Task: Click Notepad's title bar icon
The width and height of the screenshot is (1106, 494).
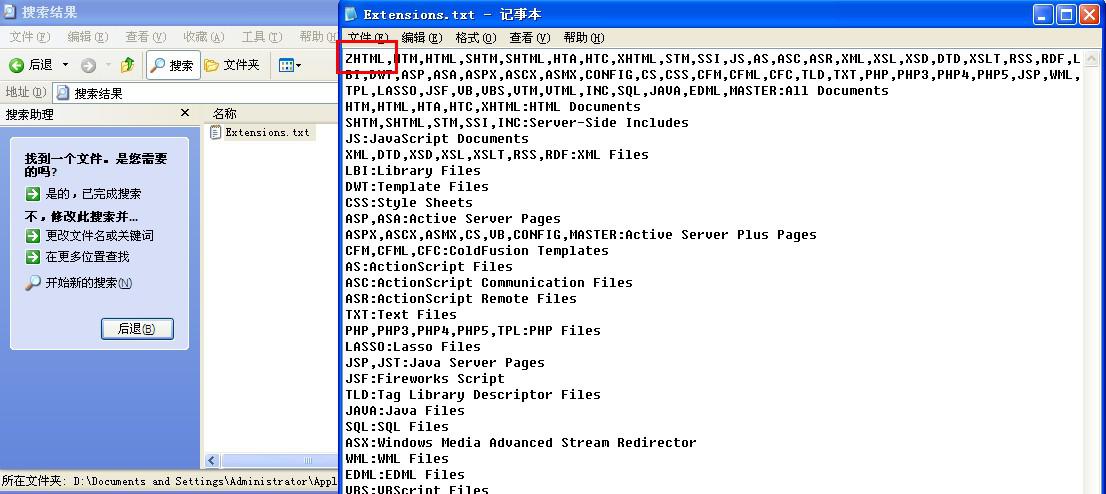Action: point(352,14)
